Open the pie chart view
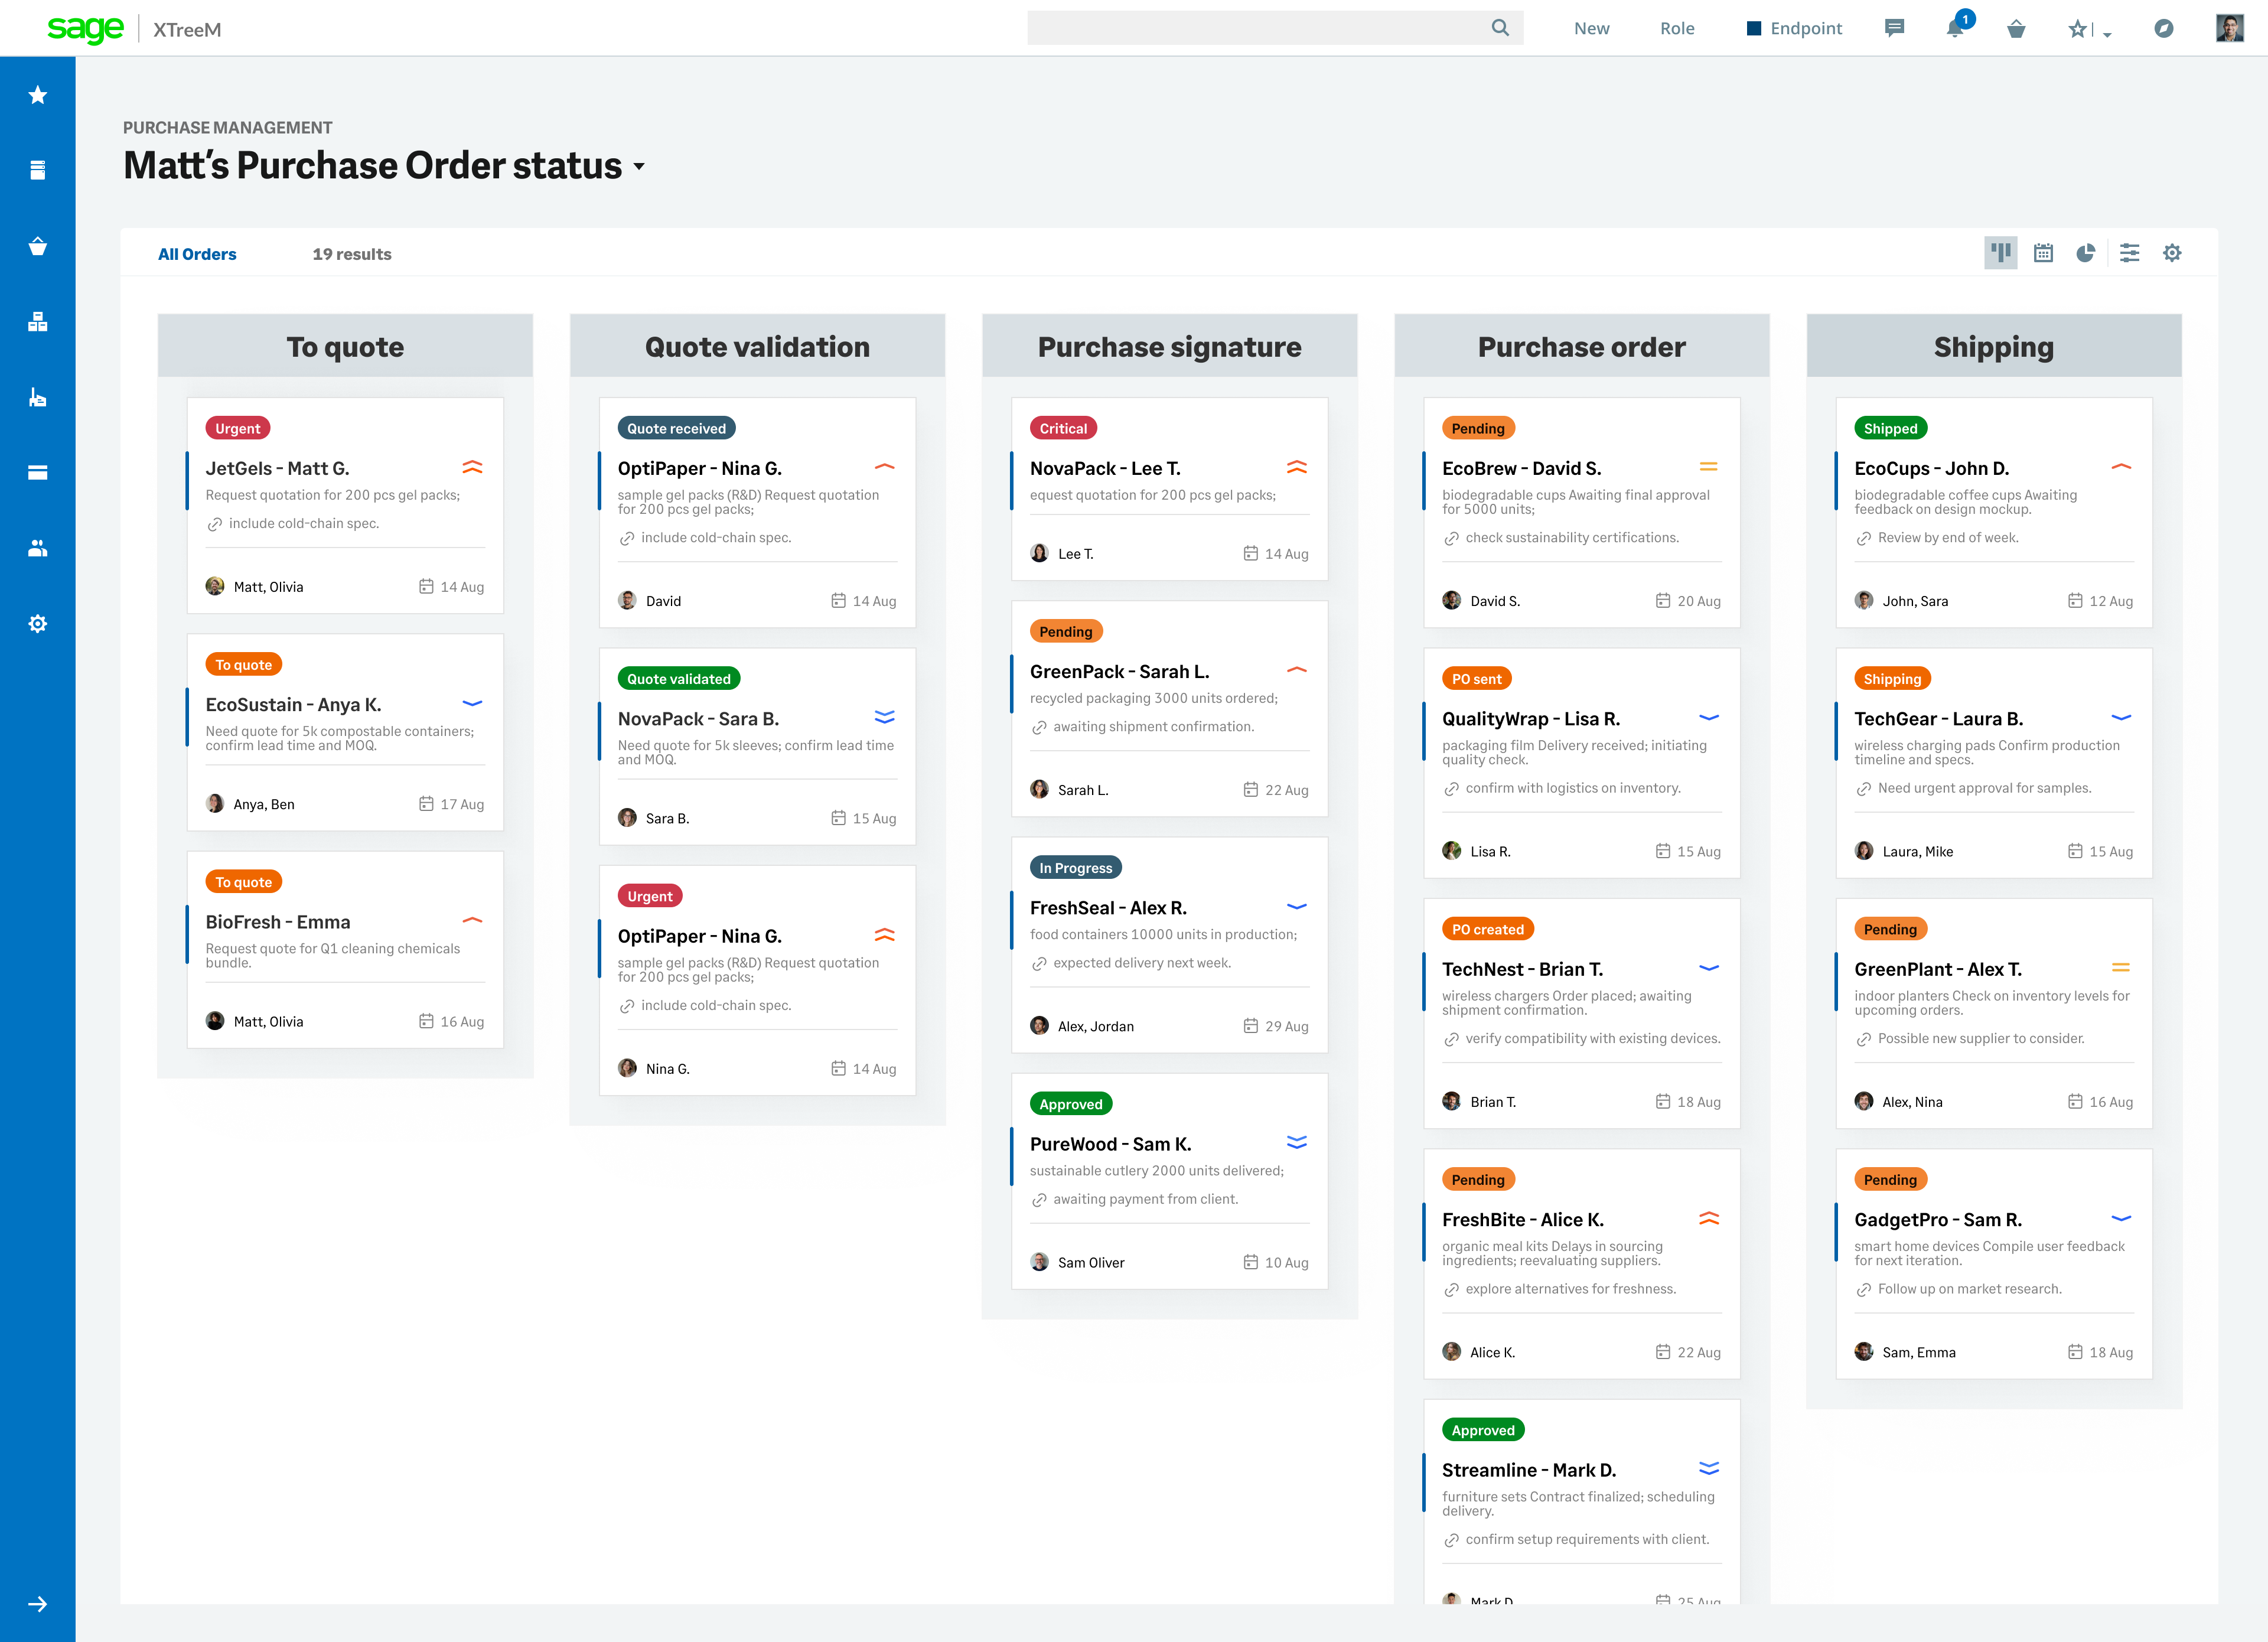The width and height of the screenshot is (2268, 1642). point(2086,253)
